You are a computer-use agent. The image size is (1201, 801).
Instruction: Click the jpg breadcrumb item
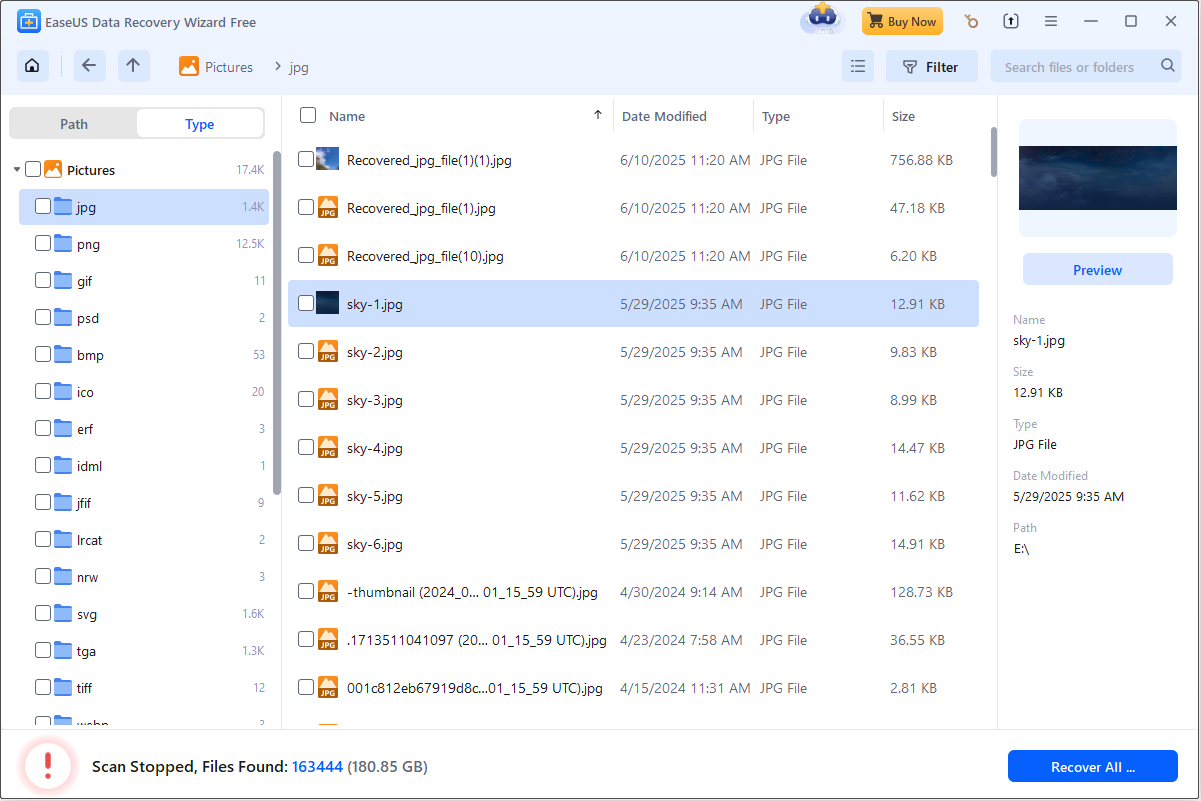299,67
